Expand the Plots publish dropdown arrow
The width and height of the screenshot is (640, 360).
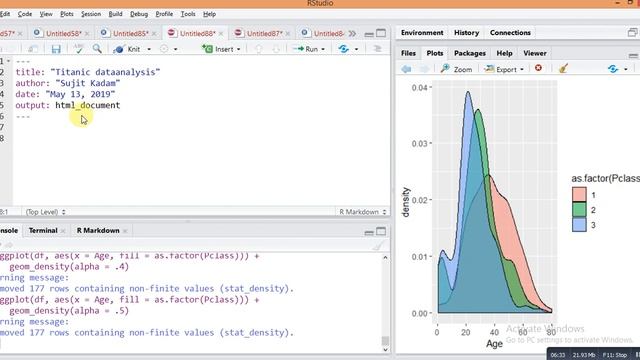click(x=626, y=69)
